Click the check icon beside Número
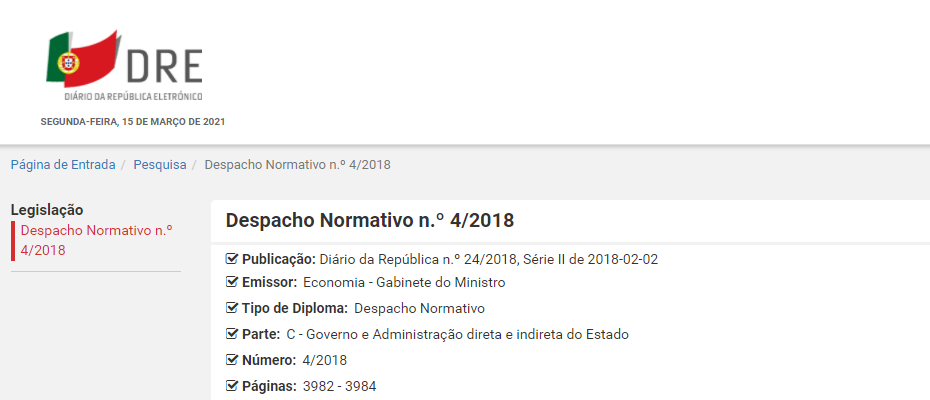 (x=232, y=360)
